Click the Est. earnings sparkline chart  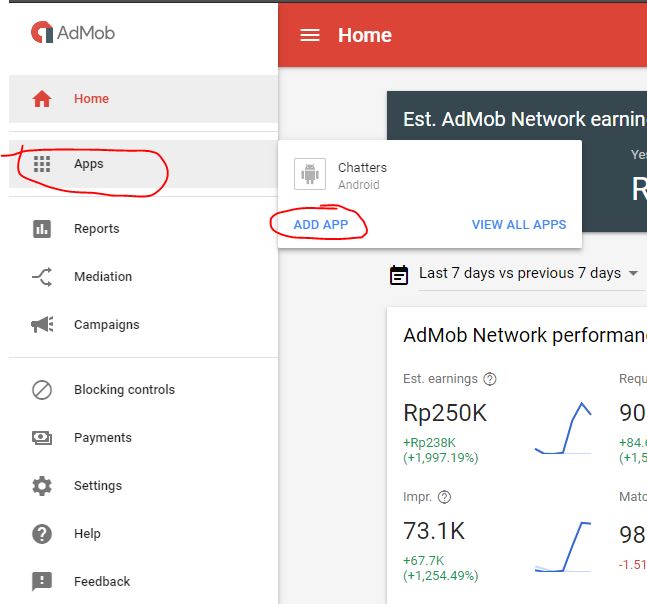coord(563,428)
